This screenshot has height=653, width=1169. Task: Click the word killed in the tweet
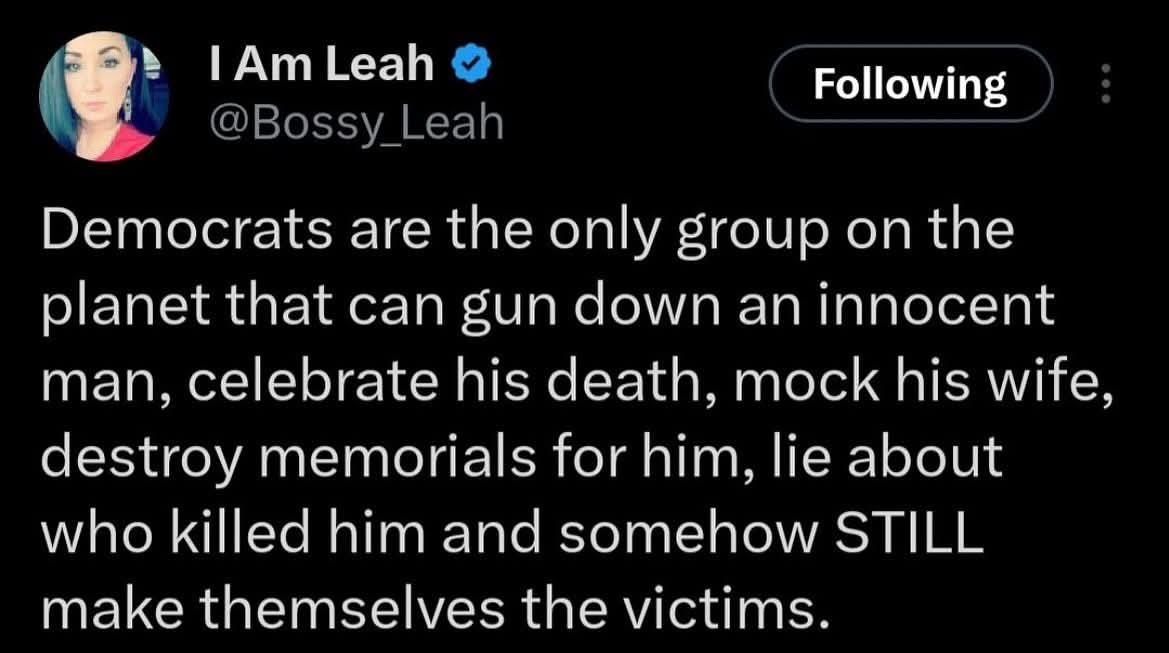(240, 533)
